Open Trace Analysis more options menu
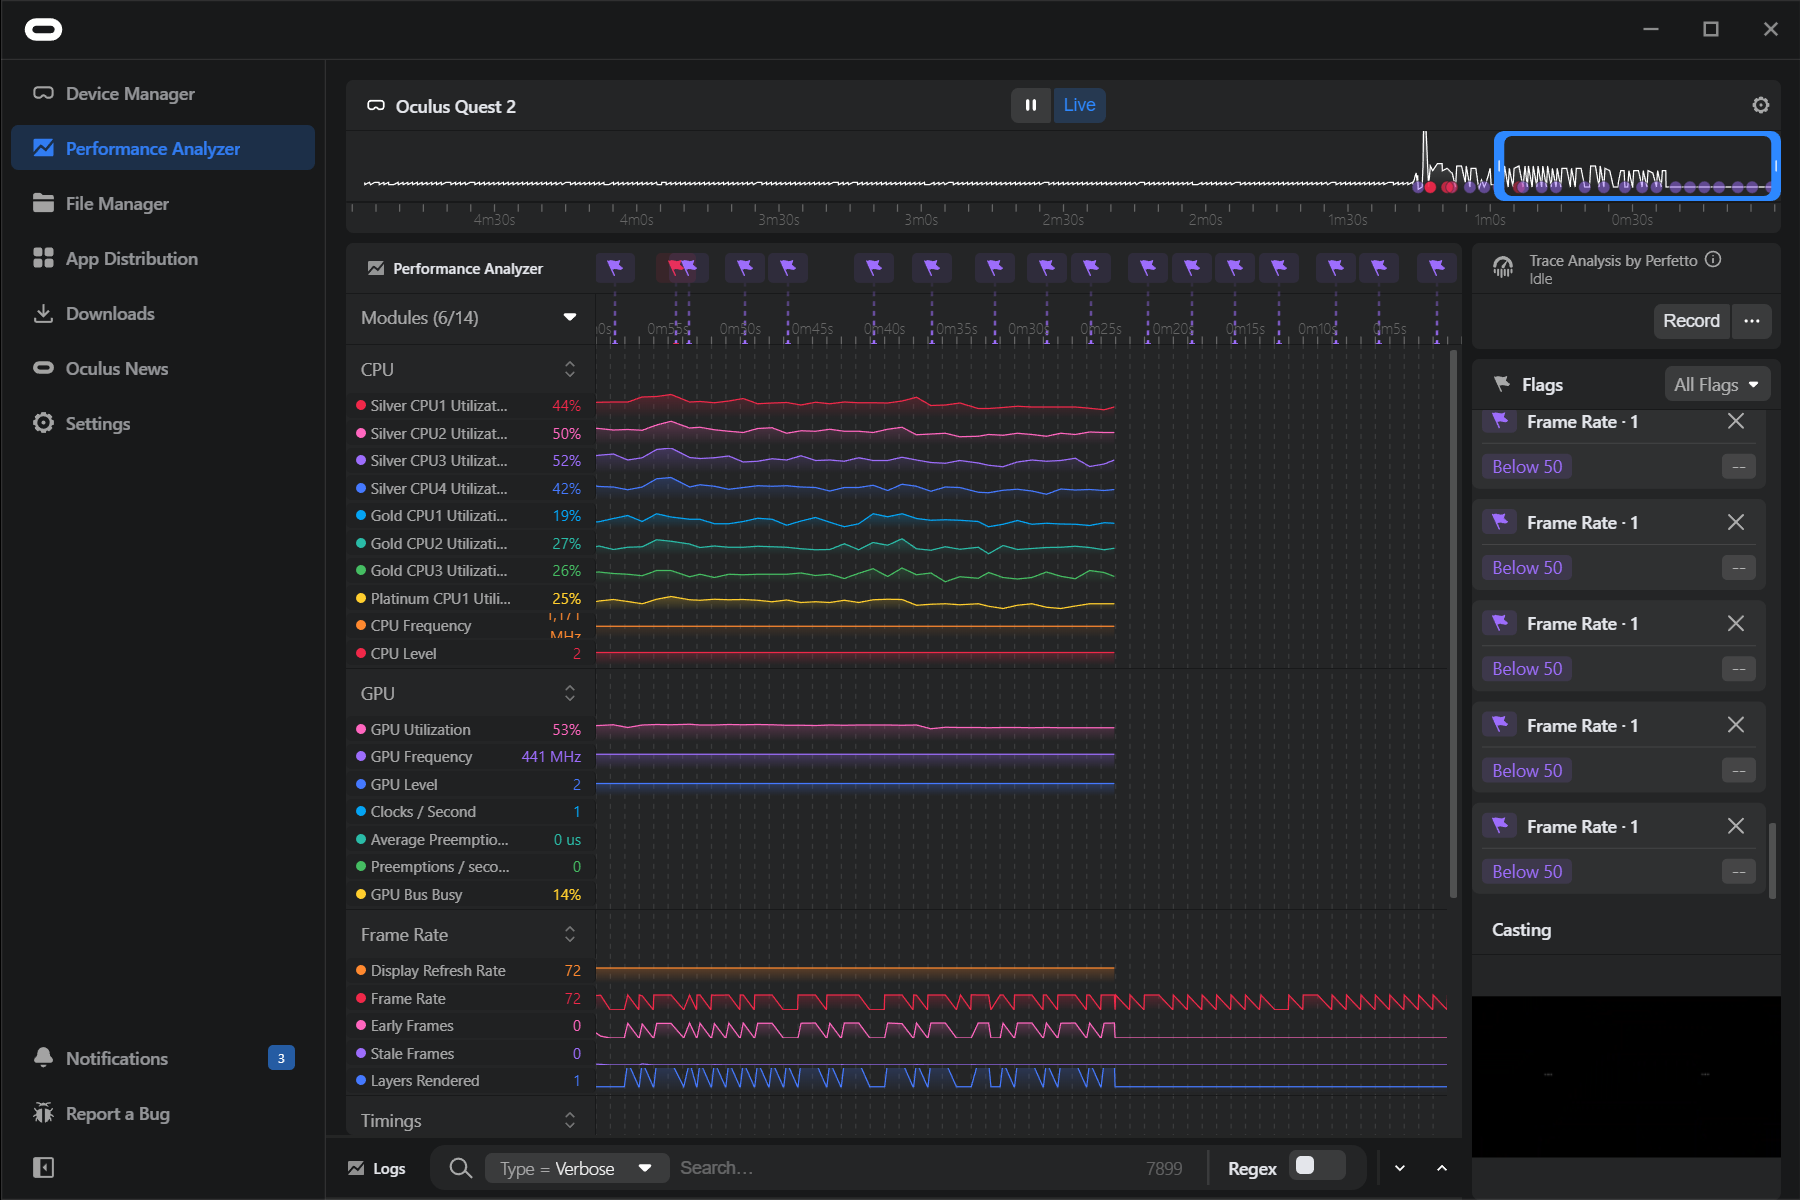This screenshot has width=1800, height=1200. (x=1751, y=321)
